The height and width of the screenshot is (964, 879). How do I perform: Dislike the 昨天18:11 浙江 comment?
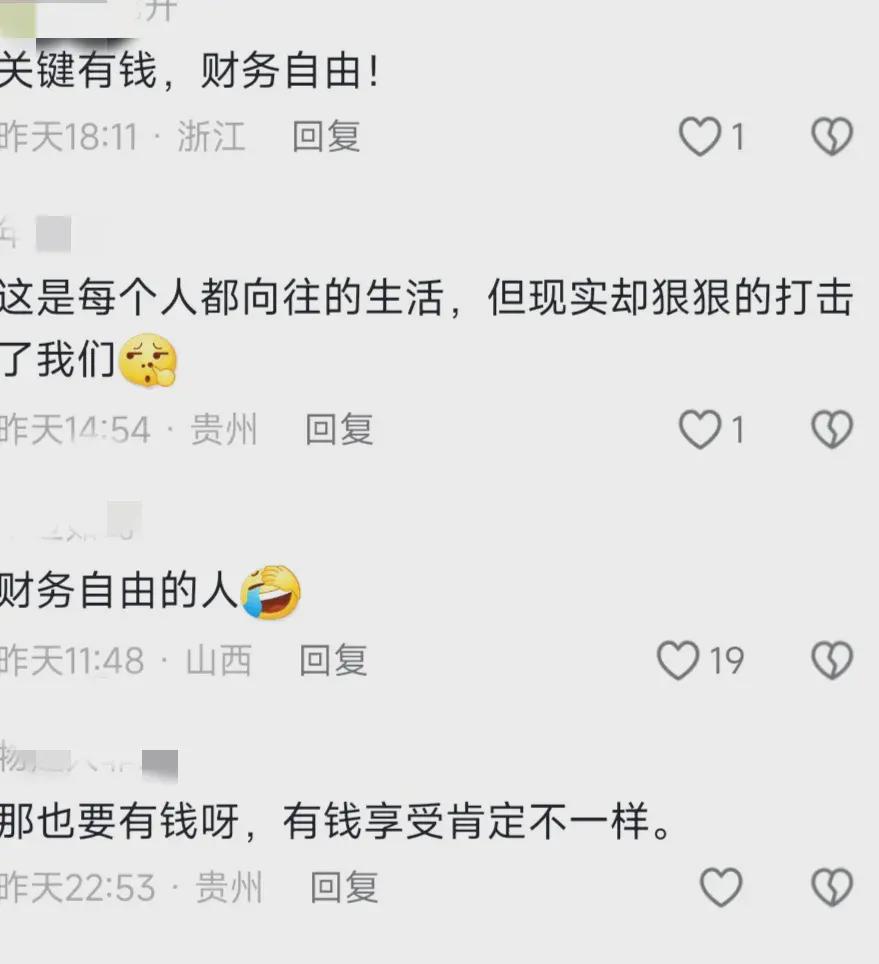tap(832, 136)
